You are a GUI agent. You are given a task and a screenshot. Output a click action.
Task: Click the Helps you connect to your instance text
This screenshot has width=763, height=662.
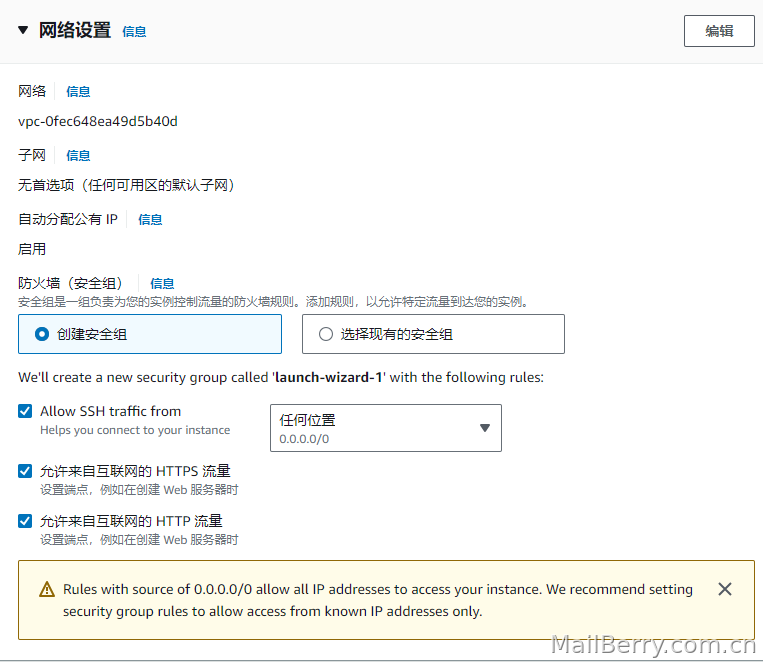click(135, 430)
